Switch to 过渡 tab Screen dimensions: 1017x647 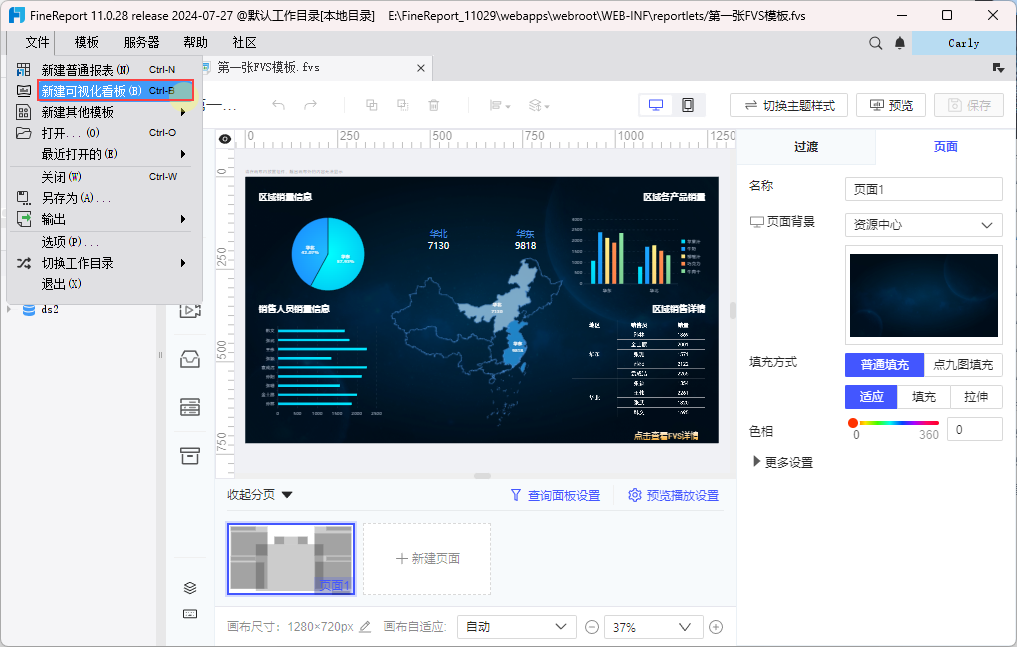pyautogui.click(x=806, y=147)
